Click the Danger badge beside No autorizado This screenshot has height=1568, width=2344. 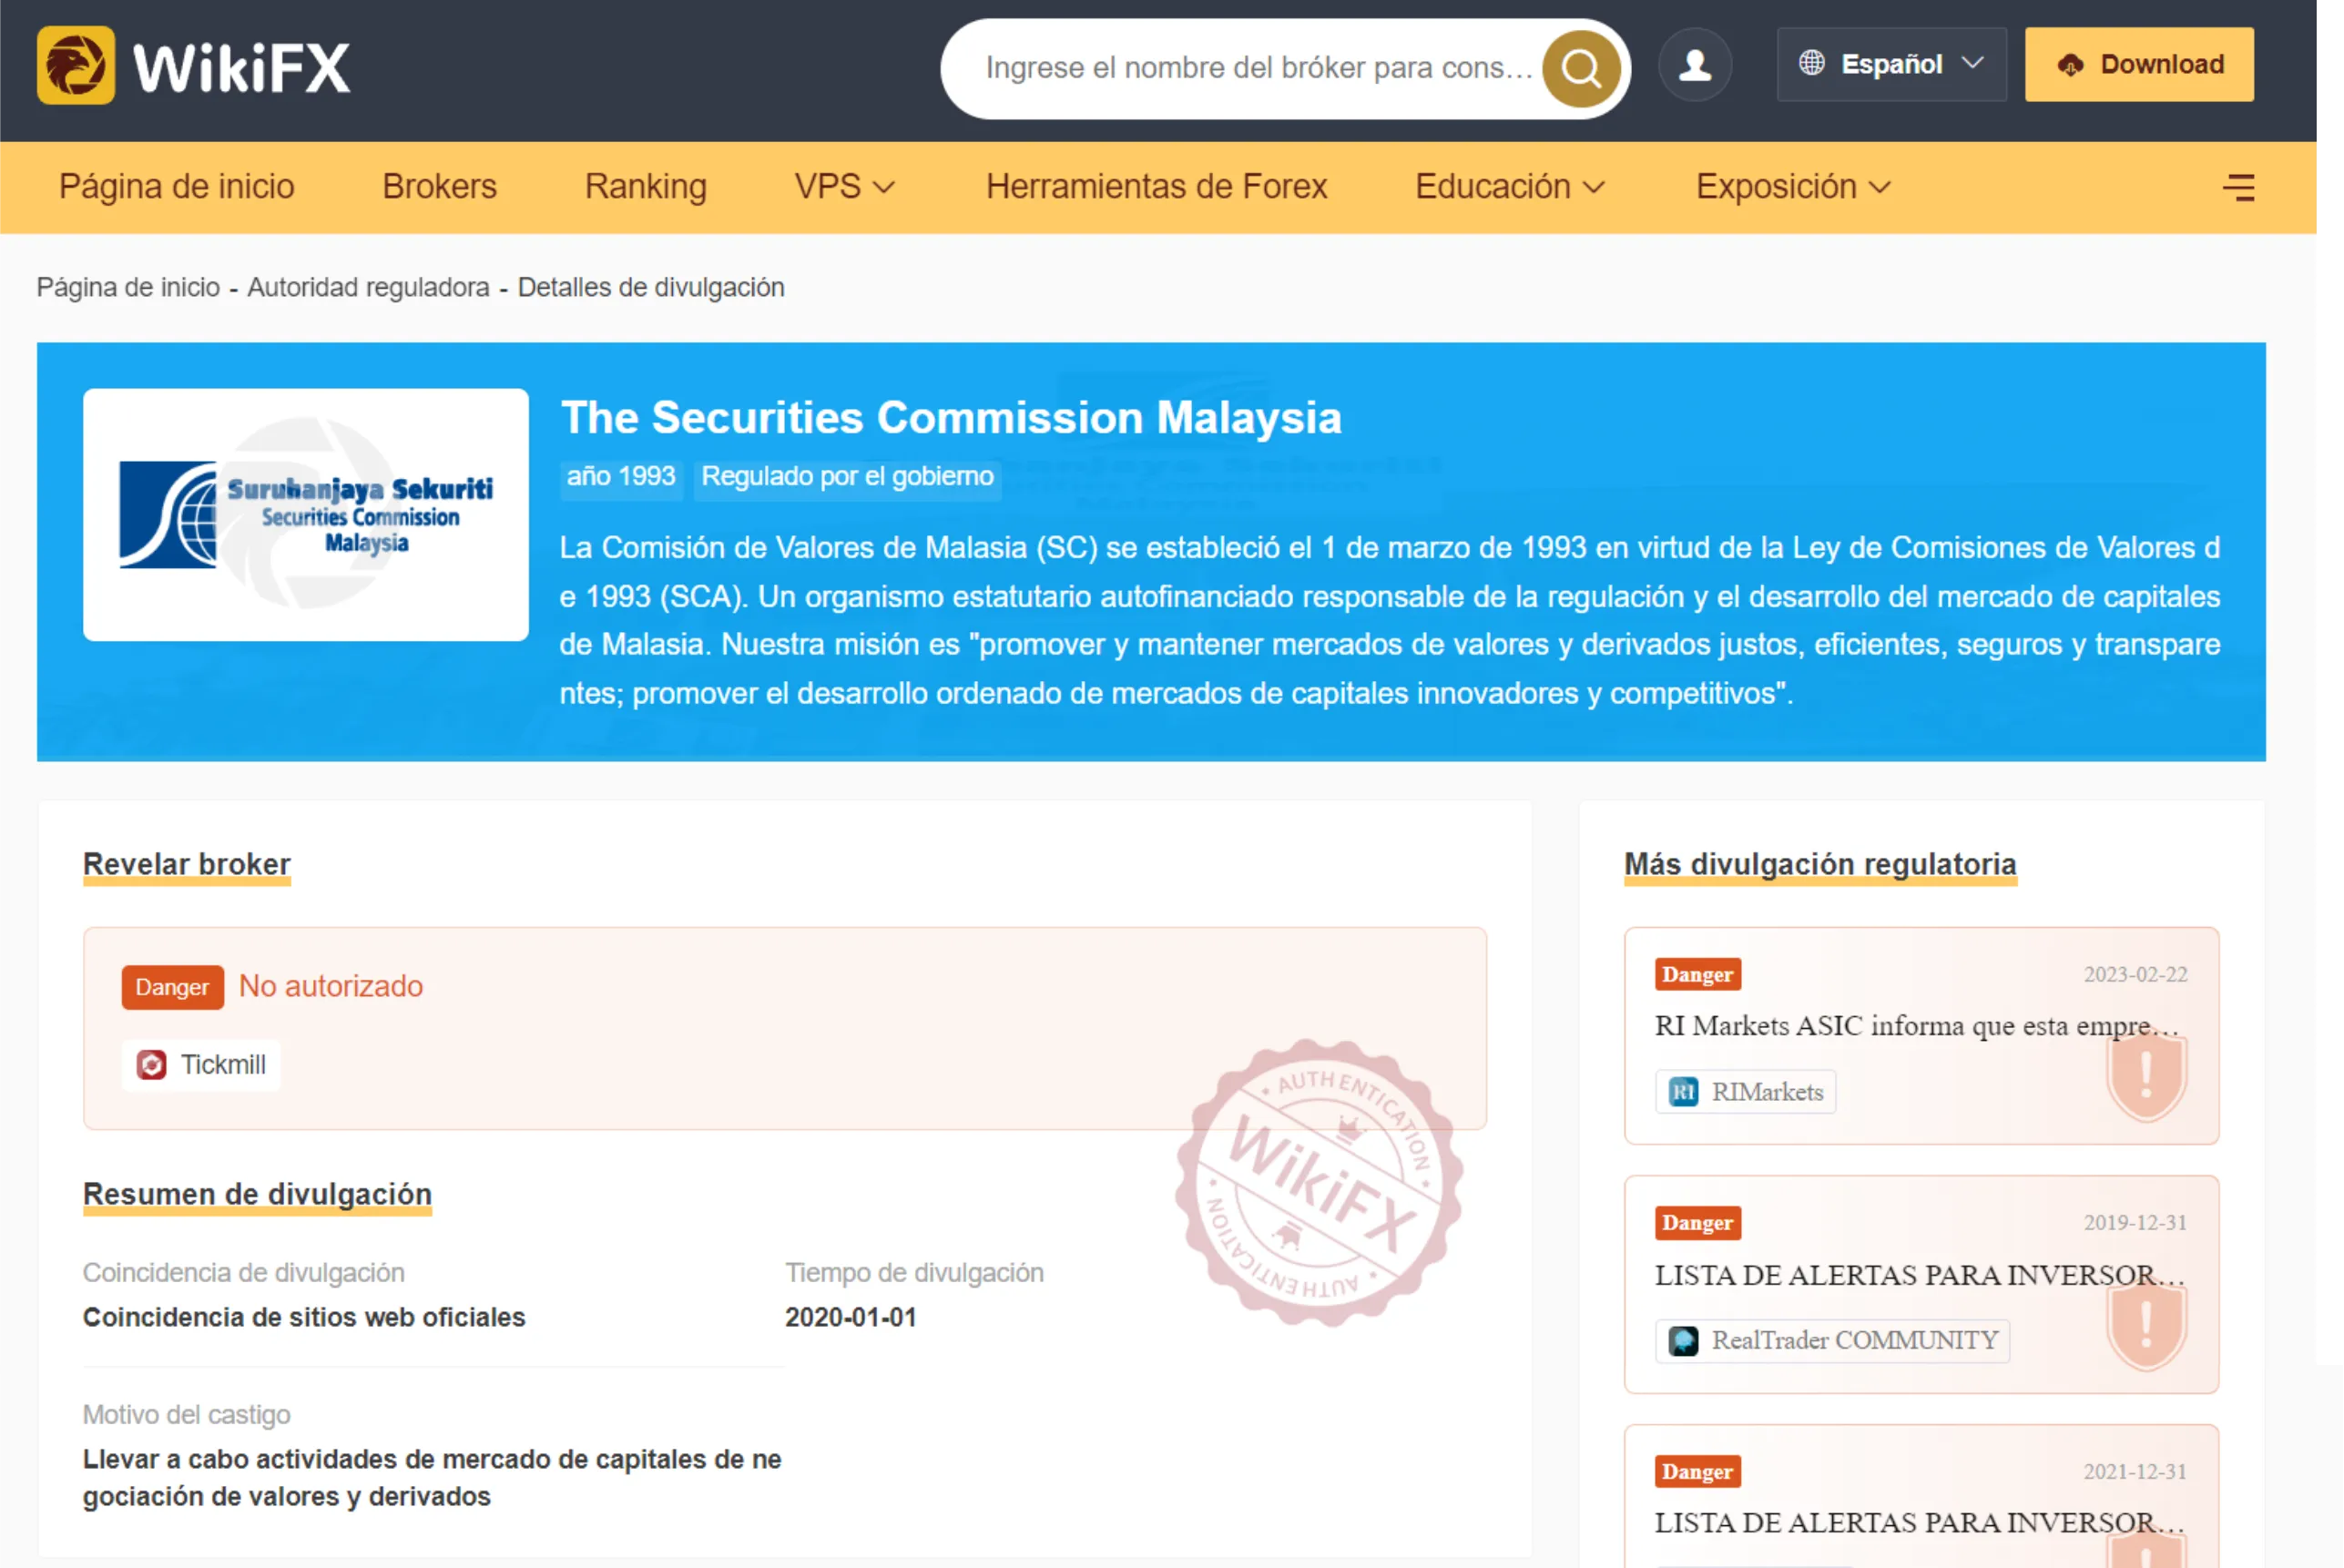(172, 987)
